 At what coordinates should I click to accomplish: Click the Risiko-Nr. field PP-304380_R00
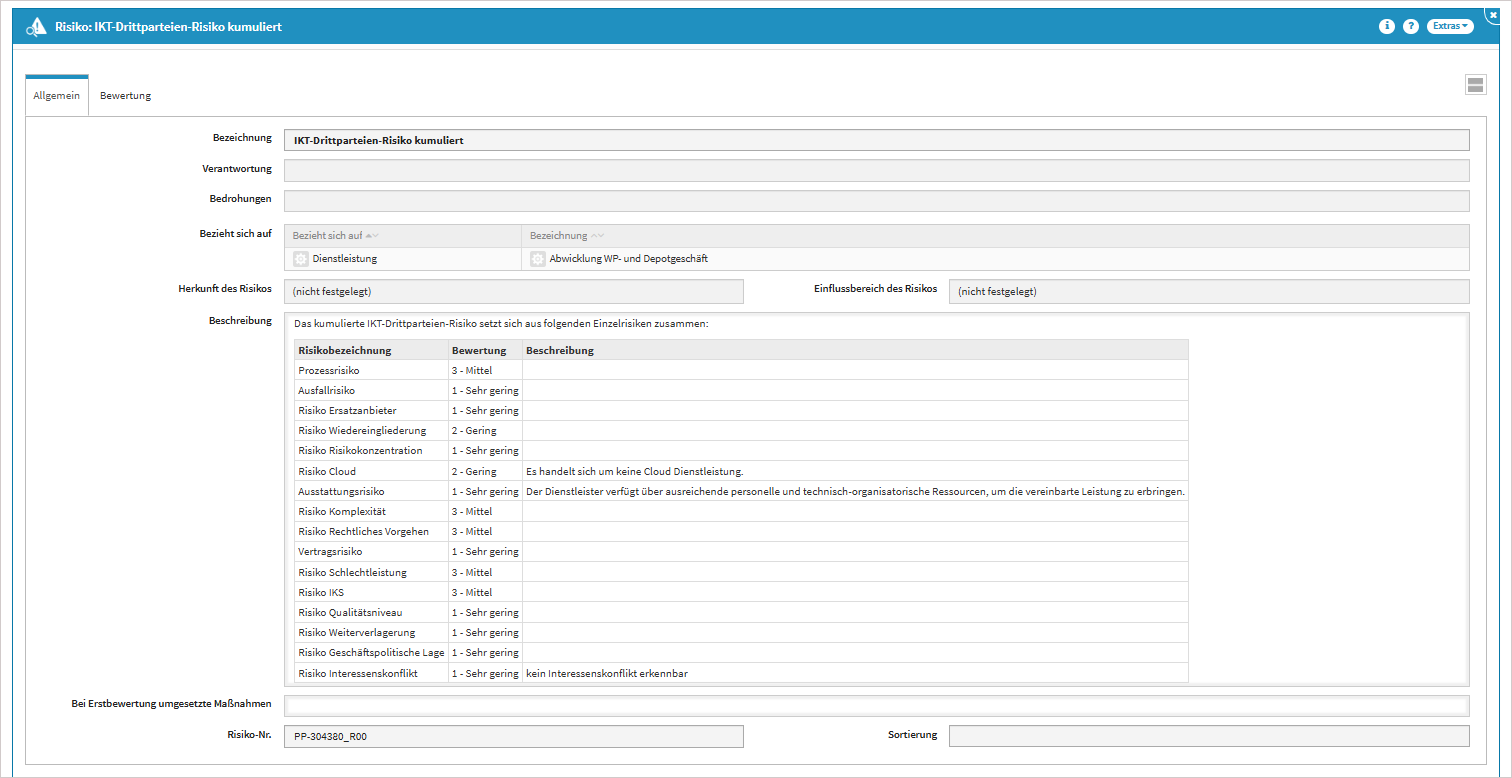point(514,736)
